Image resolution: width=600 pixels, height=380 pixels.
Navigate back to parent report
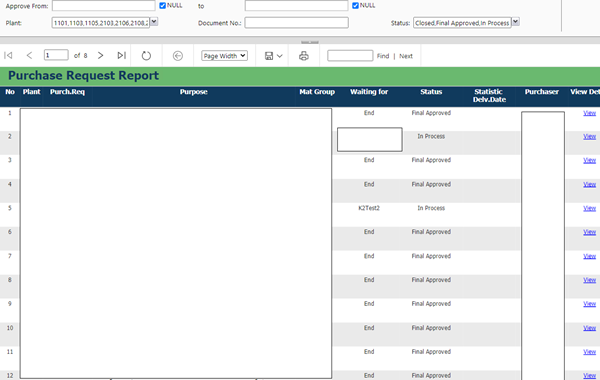[178, 56]
